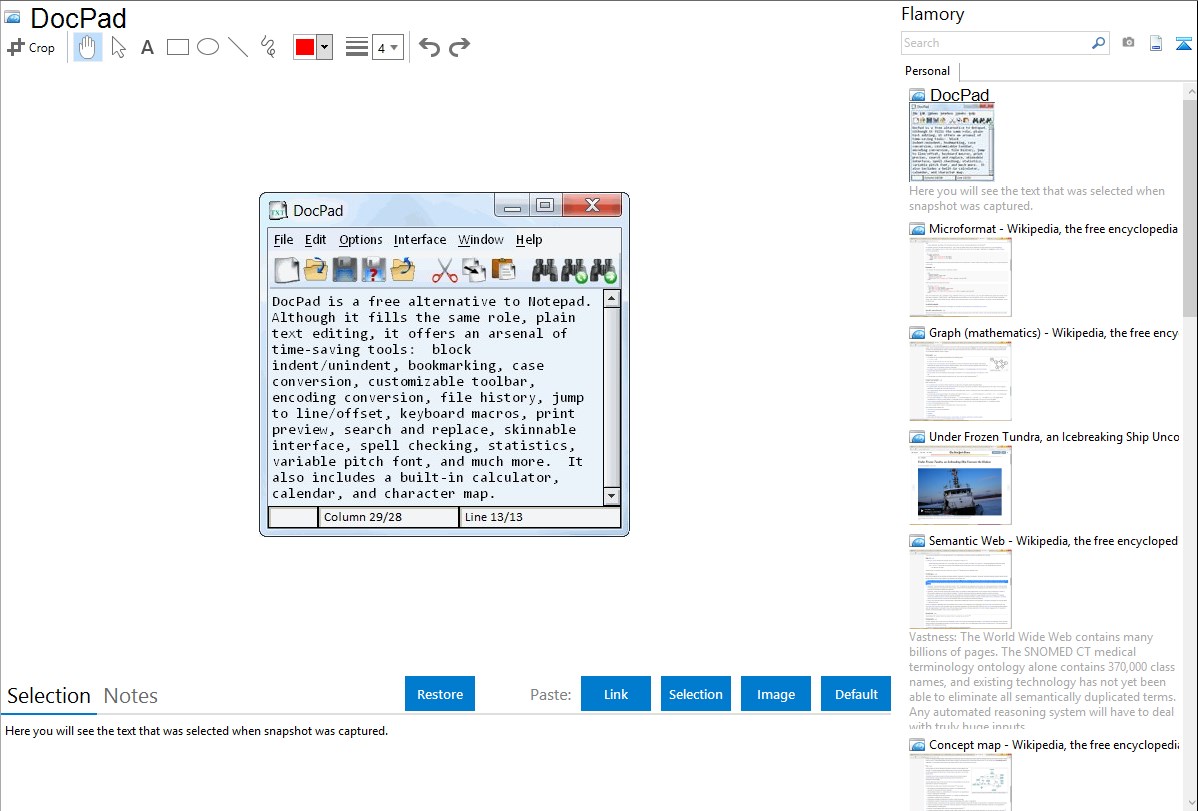Open Help menu in DocPad snapshot
Screen dimensions: 1198x811
pos(529,239)
